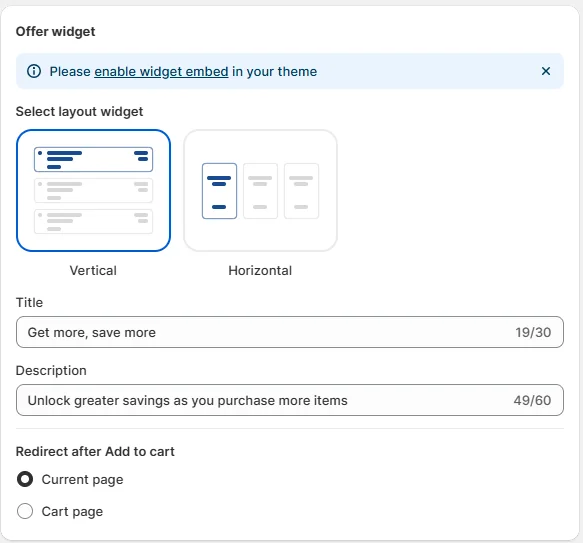Image resolution: width=583 pixels, height=543 pixels.
Task: Click the 49/60 character counter in Description
Action: (532, 400)
